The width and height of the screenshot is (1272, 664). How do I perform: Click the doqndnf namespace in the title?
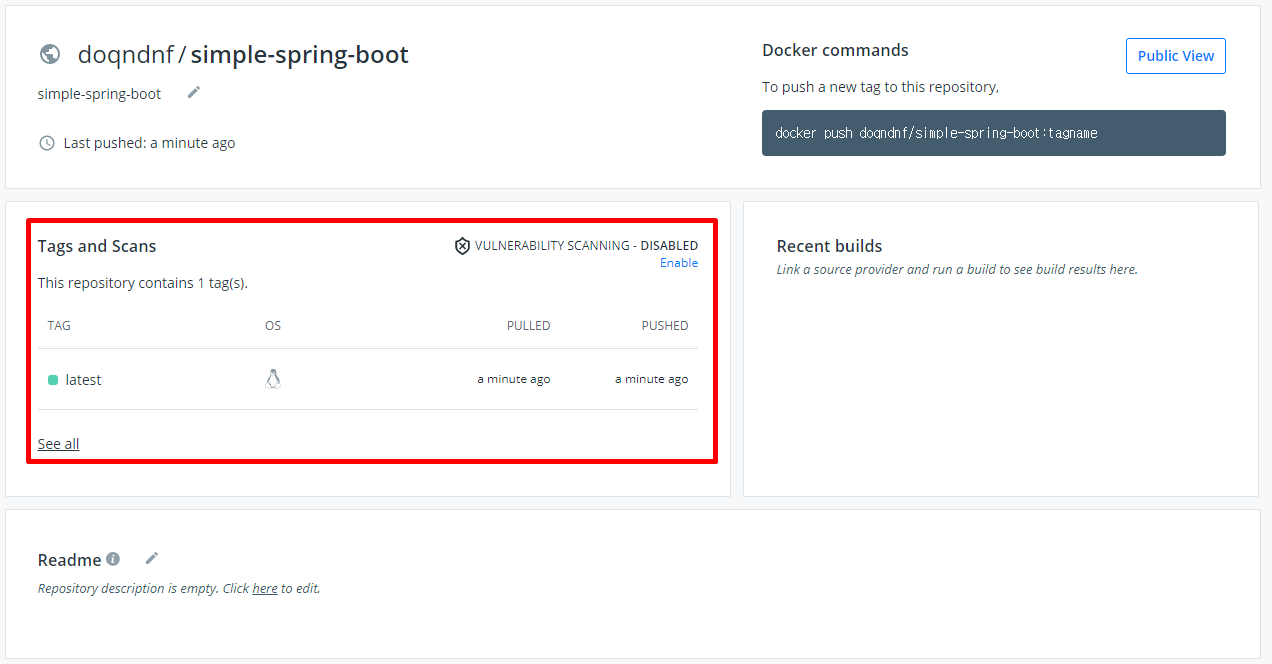[x=126, y=55]
